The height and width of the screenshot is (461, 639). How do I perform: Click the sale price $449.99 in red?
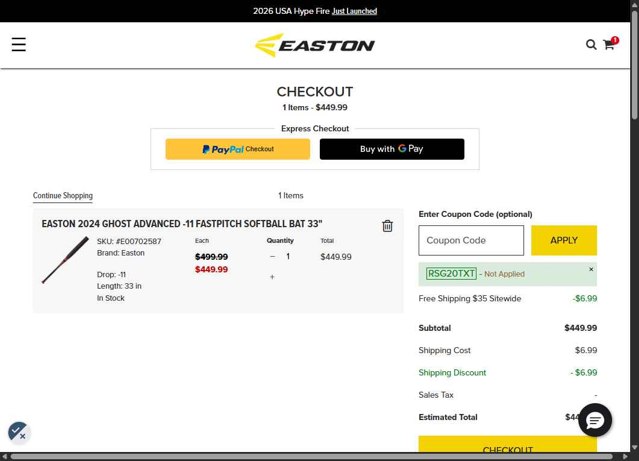tap(212, 269)
